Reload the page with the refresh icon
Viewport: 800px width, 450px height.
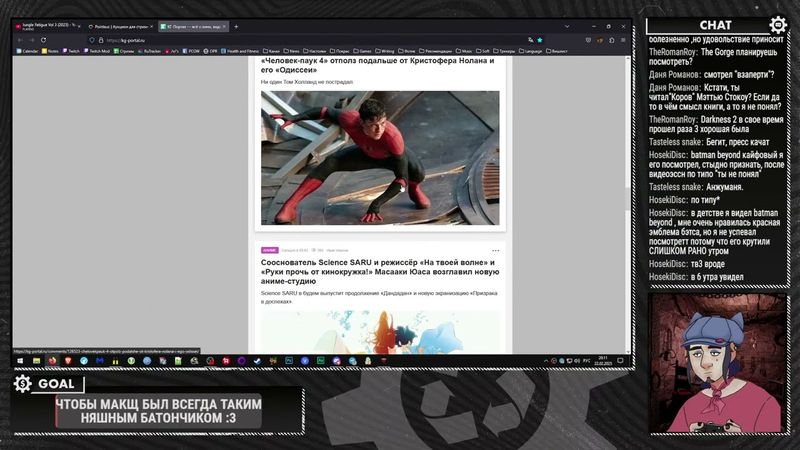pyautogui.click(x=43, y=40)
